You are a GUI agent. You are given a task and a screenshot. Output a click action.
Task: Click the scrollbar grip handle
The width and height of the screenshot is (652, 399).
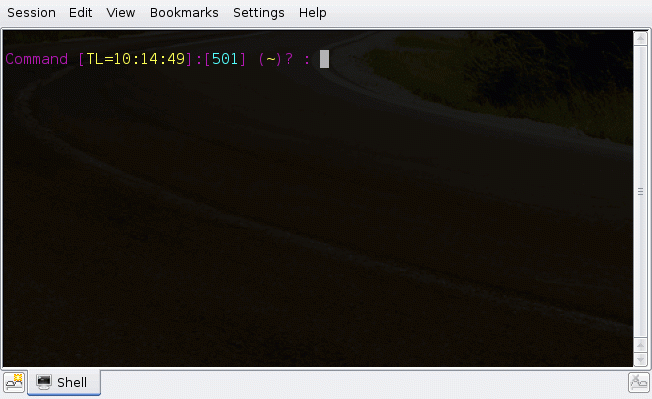click(640, 192)
